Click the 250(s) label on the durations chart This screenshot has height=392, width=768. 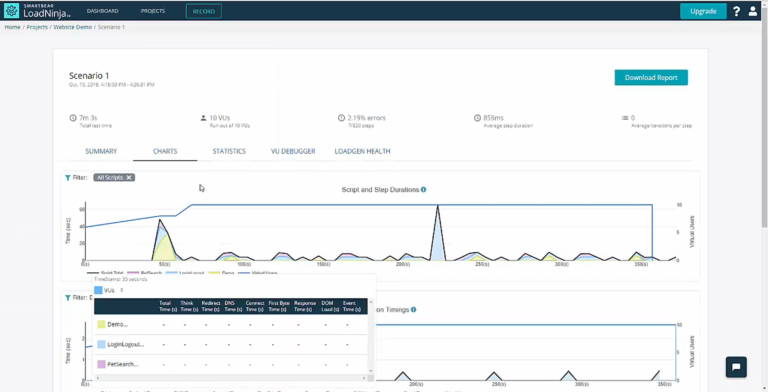tap(482, 264)
